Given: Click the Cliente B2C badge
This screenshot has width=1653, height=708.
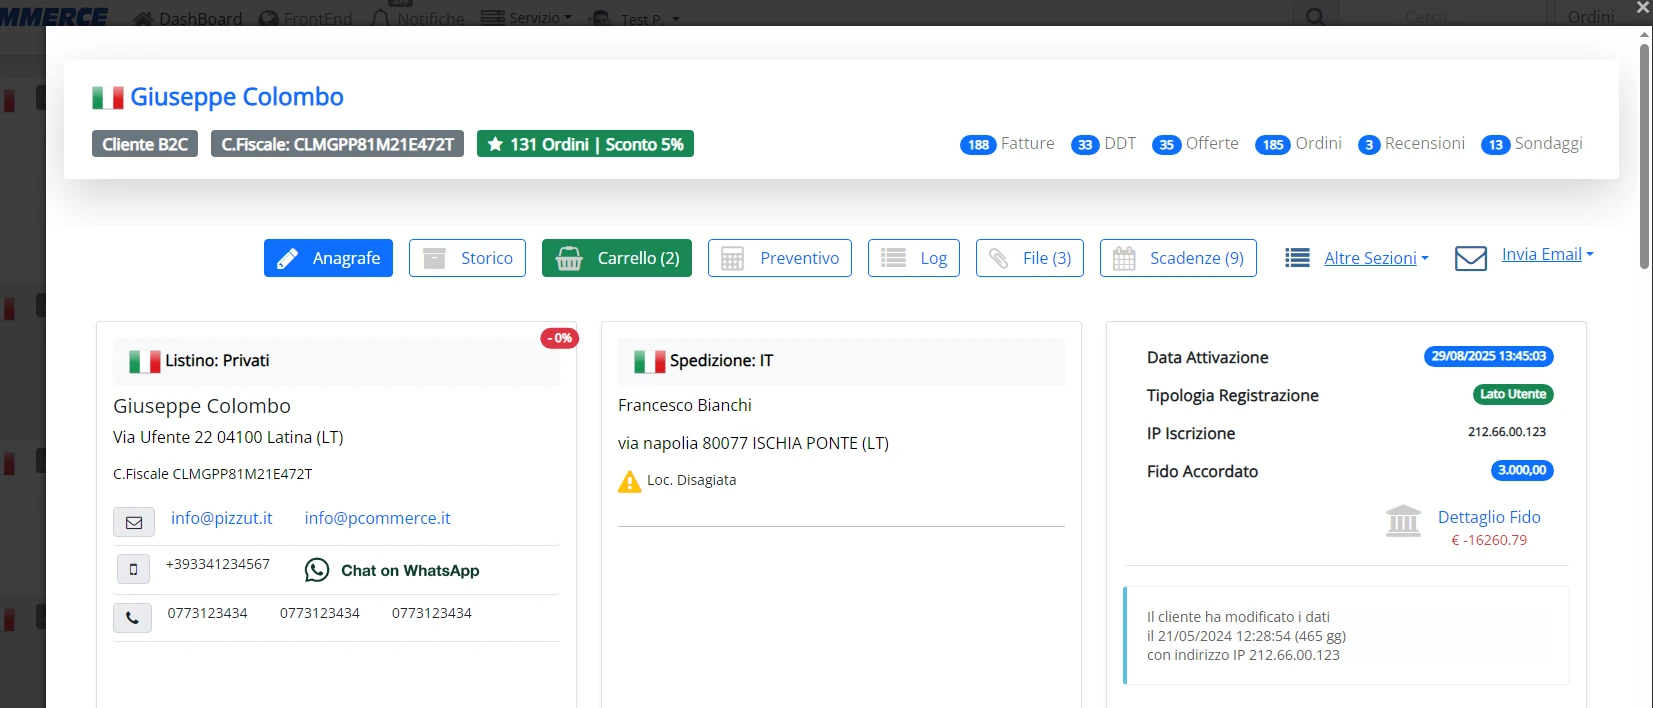Looking at the screenshot, I should tap(145, 144).
